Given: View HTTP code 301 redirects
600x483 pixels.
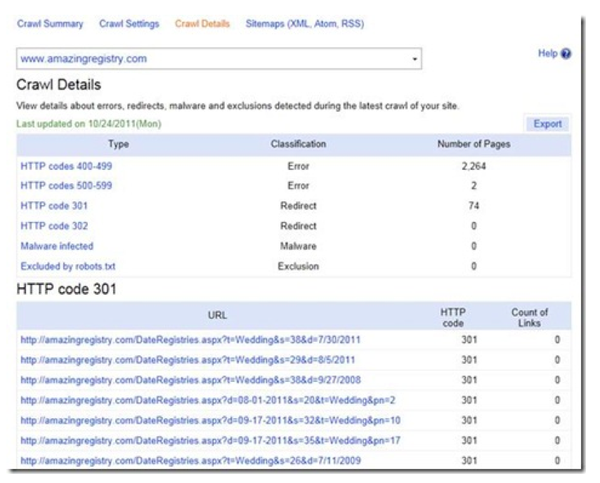Looking at the screenshot, I should pos(54,206).
